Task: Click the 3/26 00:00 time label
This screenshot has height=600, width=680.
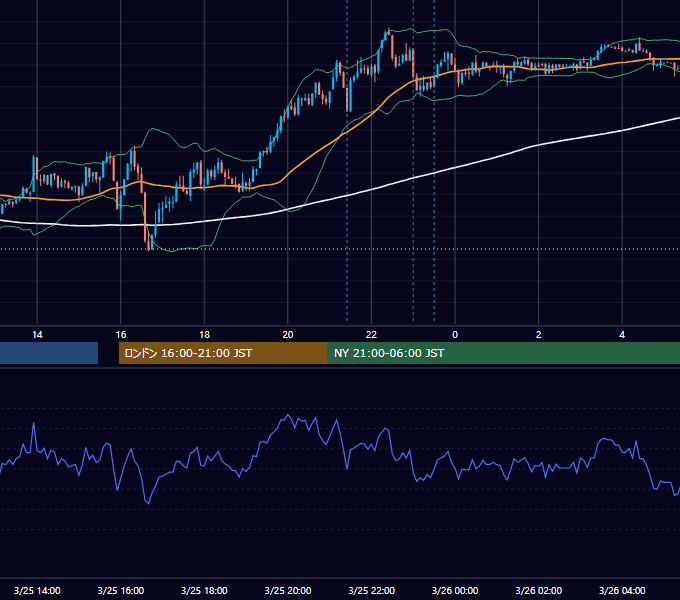Action: pos(455,590)
